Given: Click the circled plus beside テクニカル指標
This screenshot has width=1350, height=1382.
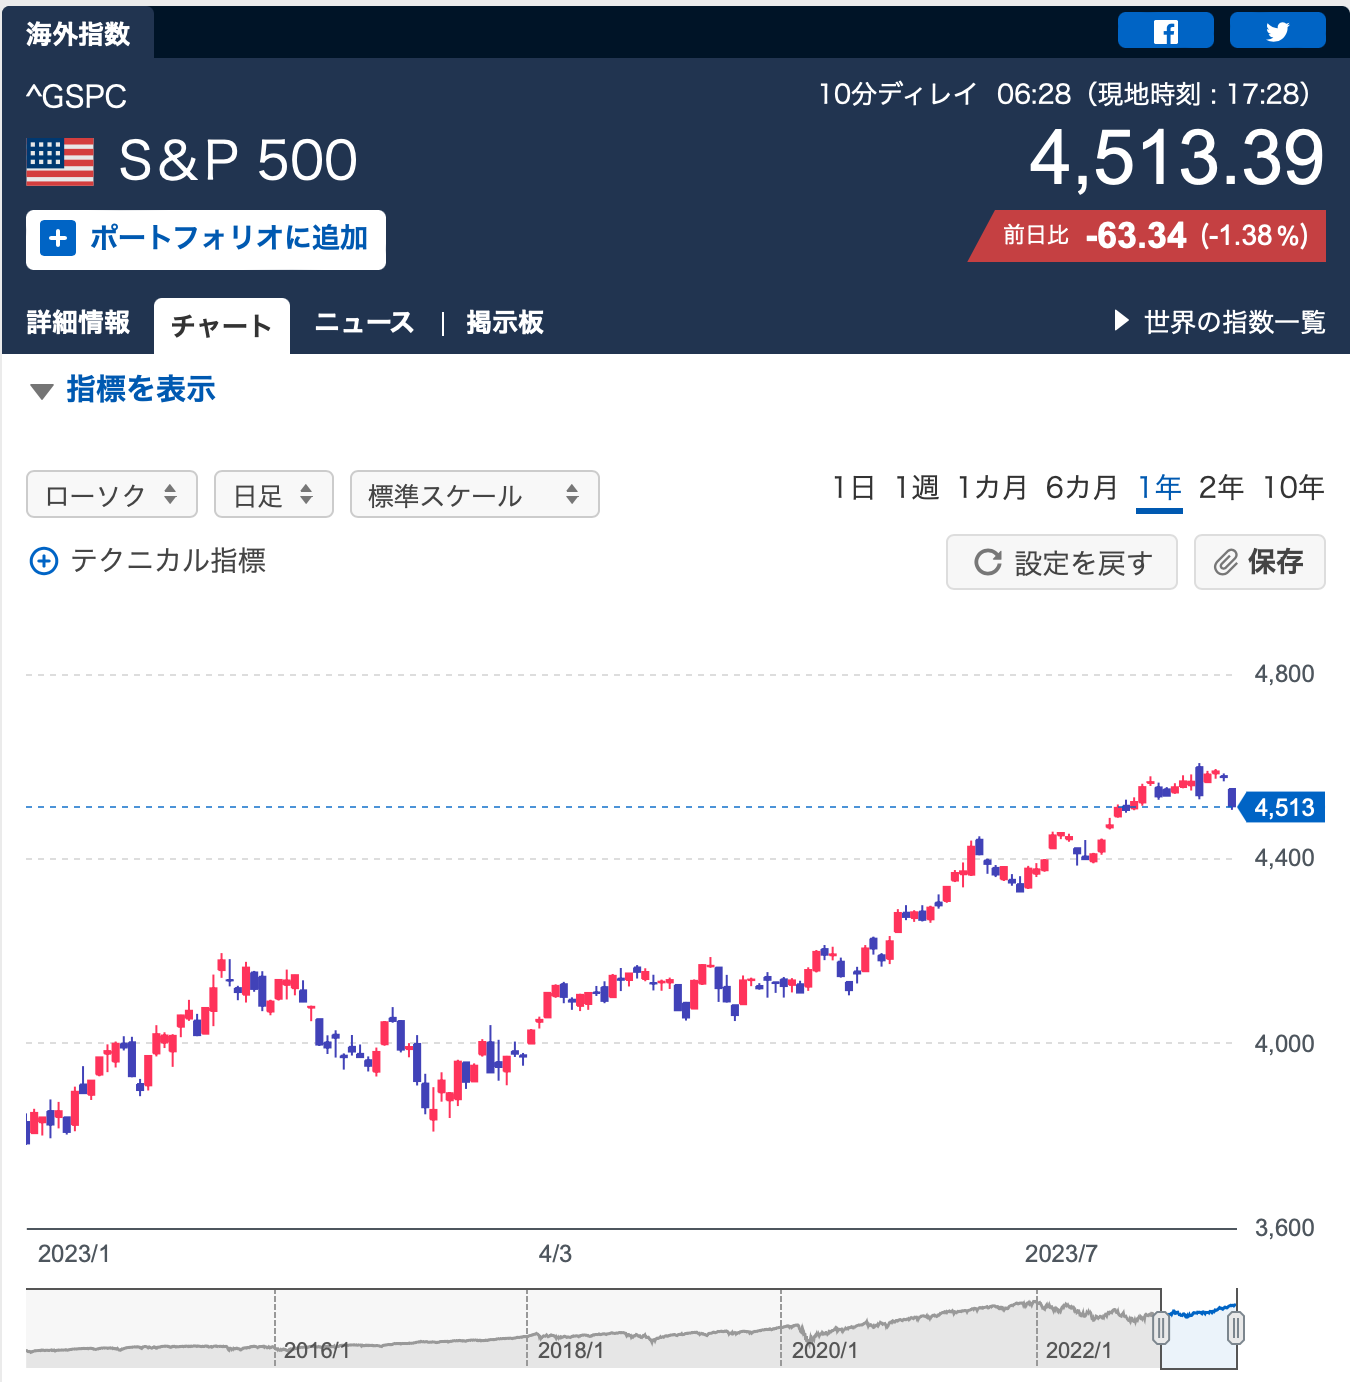Looking at the screenshot, I should coord(44,561).
